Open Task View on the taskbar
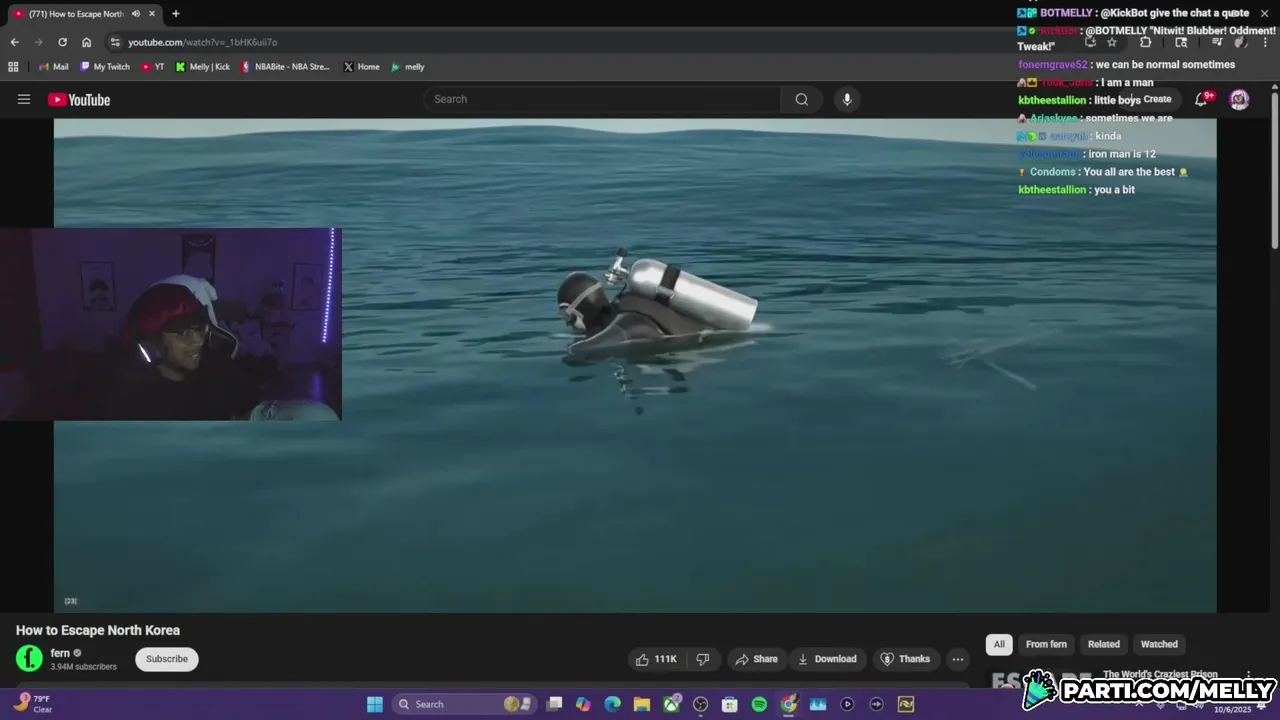Viewport: 1280px width, 720px height. point(555,704)
